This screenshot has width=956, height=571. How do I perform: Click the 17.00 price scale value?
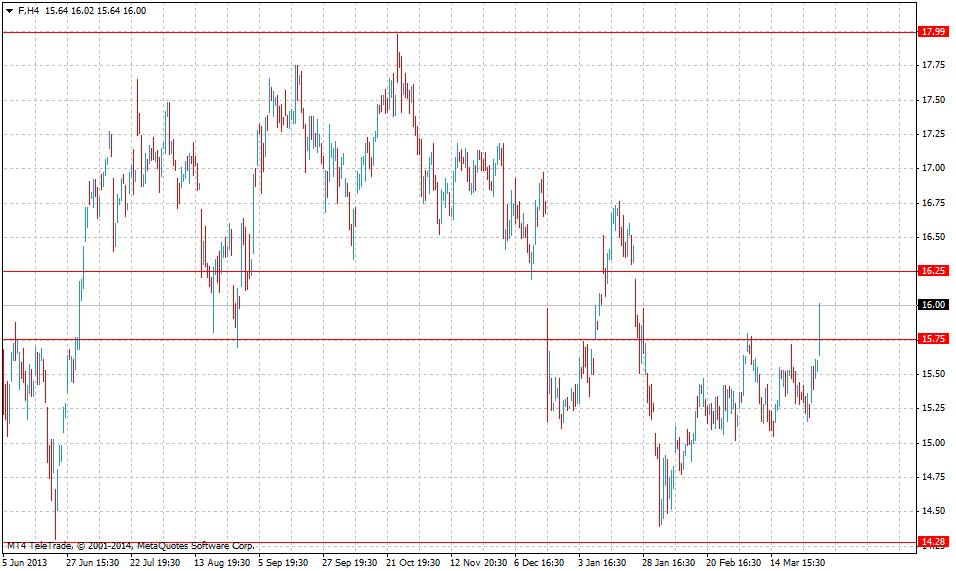coord(933,168)
